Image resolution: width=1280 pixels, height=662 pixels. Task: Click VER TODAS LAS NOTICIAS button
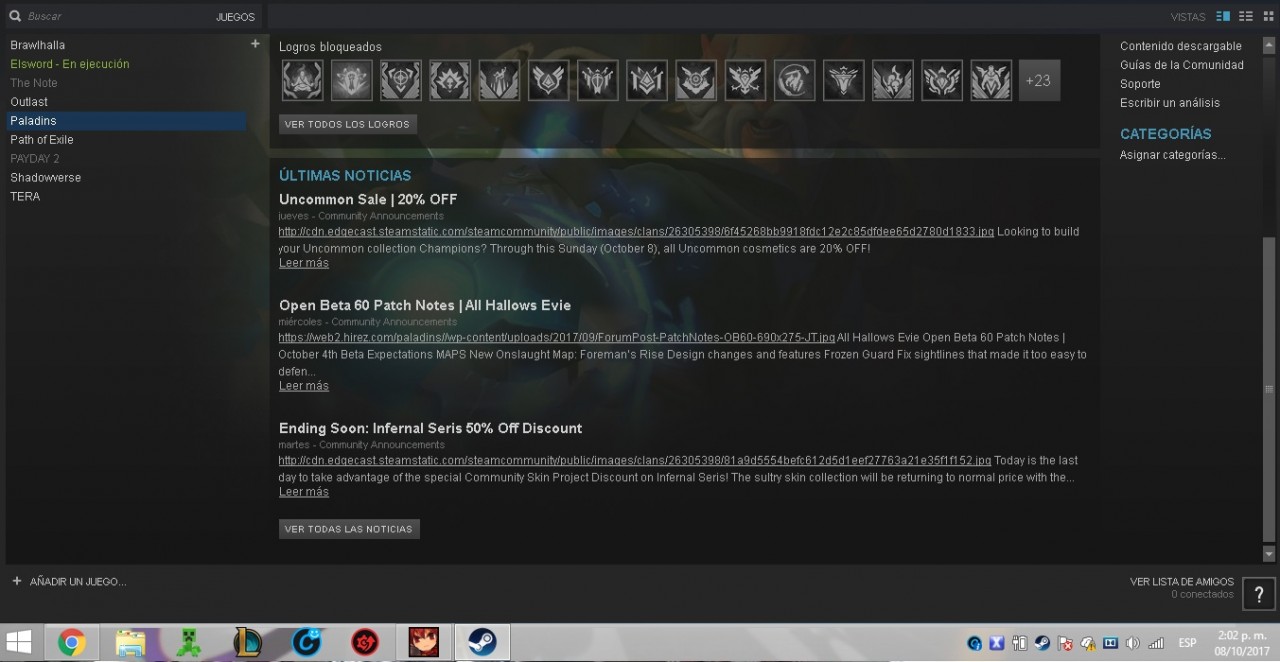click(x=349, y=529)
